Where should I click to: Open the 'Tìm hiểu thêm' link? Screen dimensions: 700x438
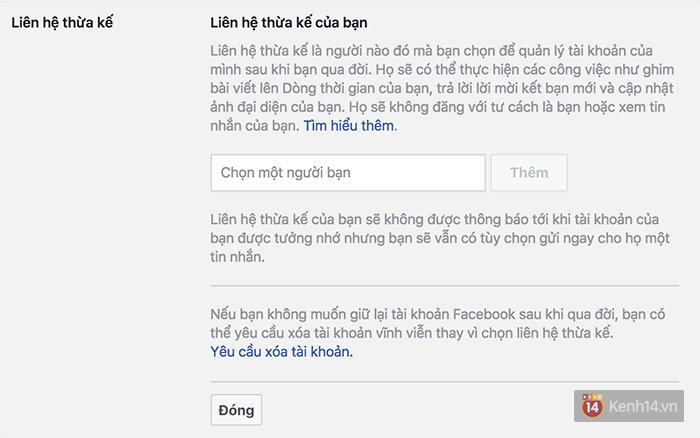tap(350, 126)
